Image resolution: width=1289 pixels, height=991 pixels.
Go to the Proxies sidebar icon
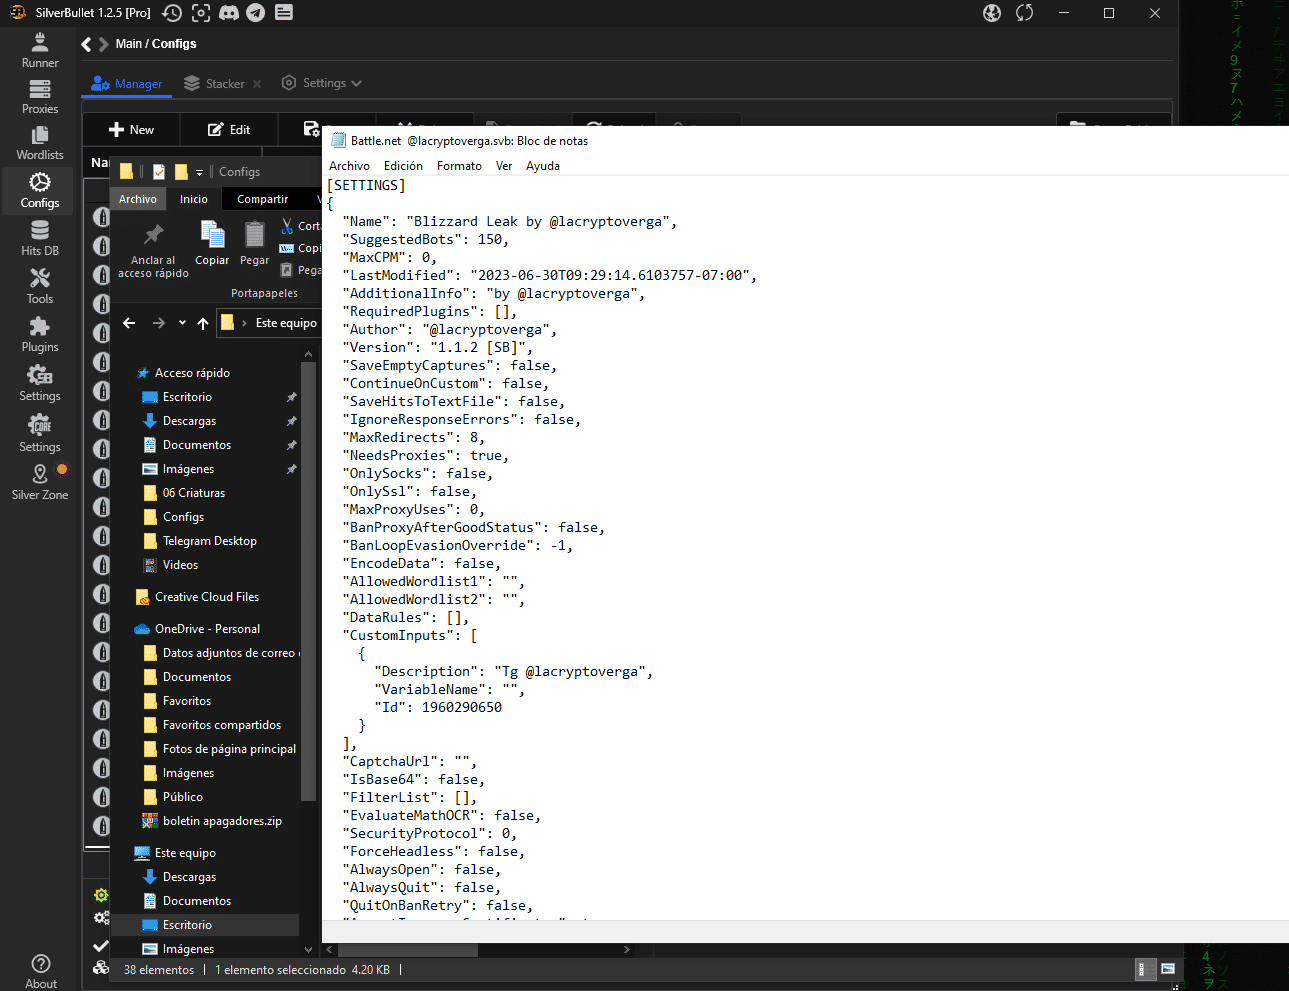40,96
